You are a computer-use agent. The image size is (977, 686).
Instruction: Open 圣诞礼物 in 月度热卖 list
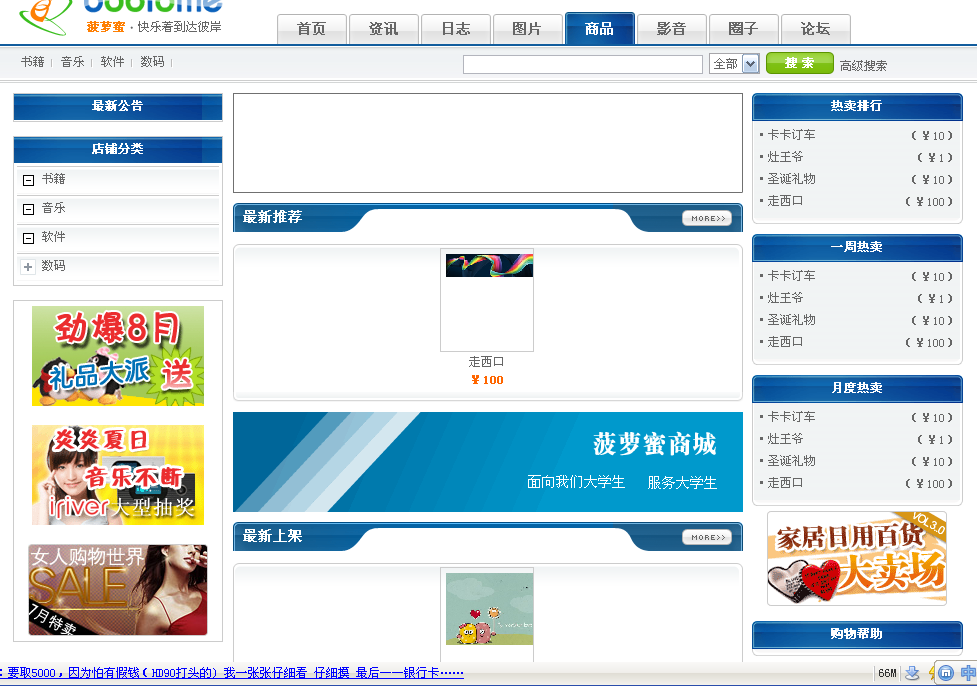[791, 460]
